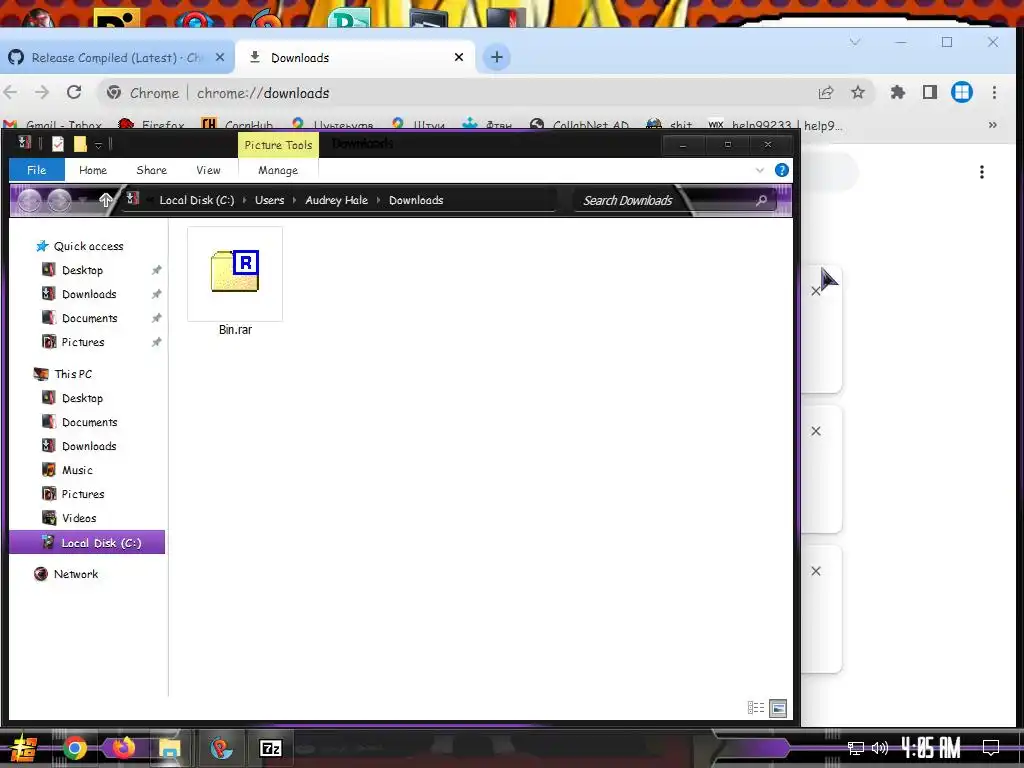This screenshot has width=1024, height=768.
Task: Open Firefox from taskbar
Action: coord(123,748)
